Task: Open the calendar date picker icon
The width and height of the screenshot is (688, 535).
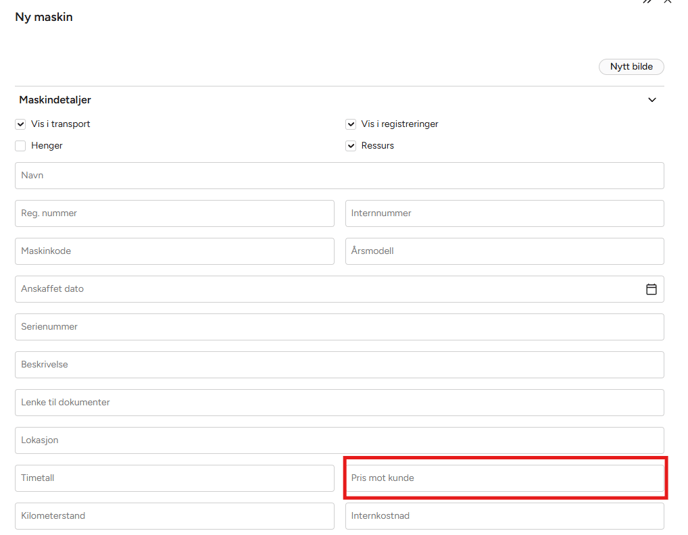Action: click(651, 289)
